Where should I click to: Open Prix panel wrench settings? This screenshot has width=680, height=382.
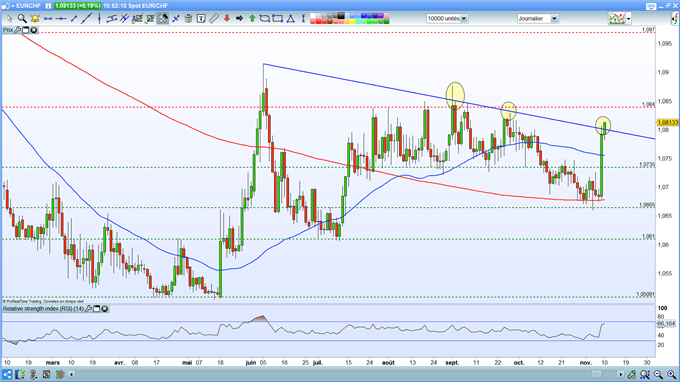(18, 30)
